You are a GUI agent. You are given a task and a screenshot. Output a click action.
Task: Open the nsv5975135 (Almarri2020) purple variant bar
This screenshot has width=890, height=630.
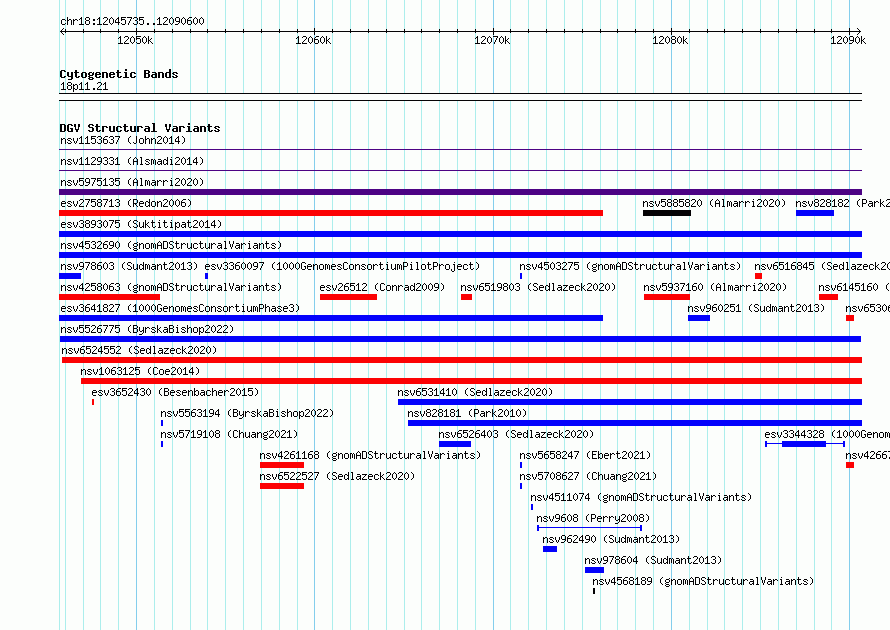click(460, 192)
